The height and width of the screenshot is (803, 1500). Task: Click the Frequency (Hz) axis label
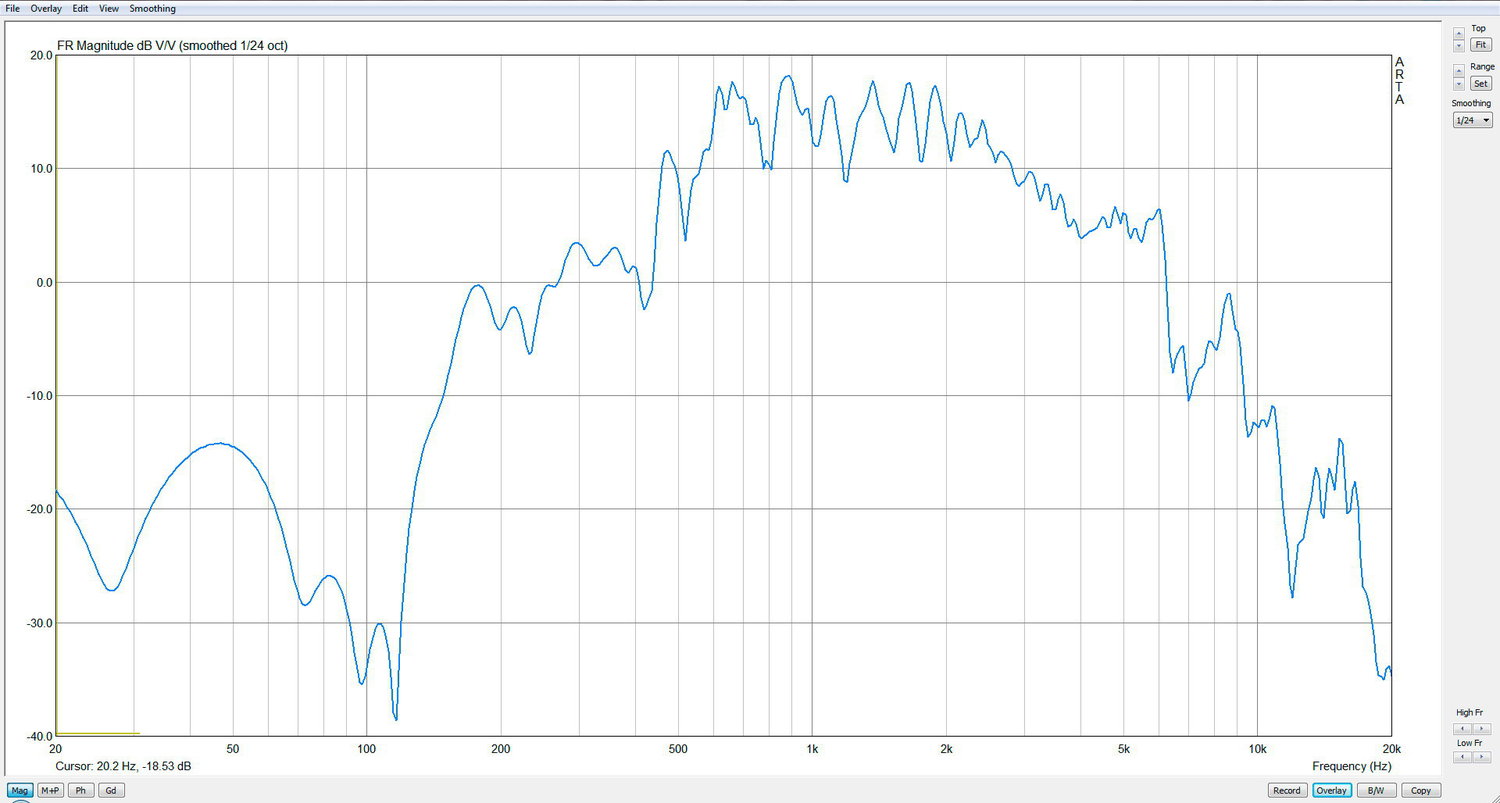point(1352,766)
